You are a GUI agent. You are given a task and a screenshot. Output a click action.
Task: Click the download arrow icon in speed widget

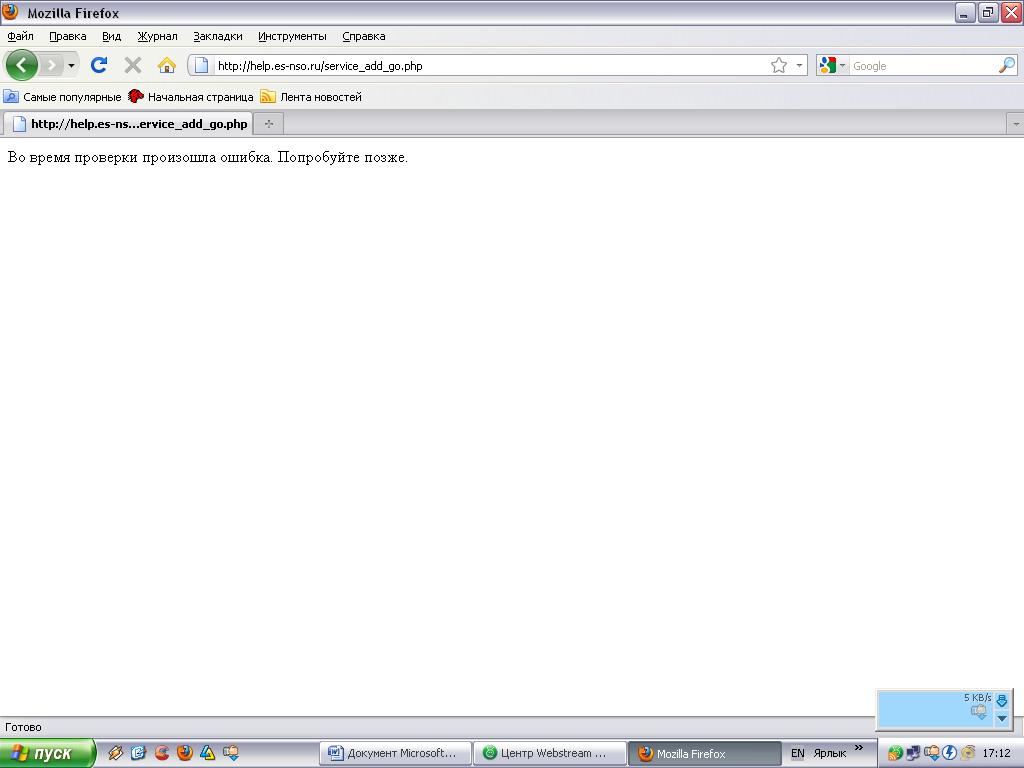(x=1002, y=700)
